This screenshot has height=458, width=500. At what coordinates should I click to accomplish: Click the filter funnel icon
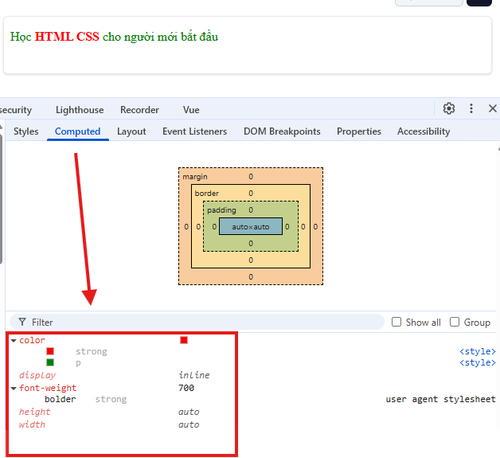coord(22,322)
